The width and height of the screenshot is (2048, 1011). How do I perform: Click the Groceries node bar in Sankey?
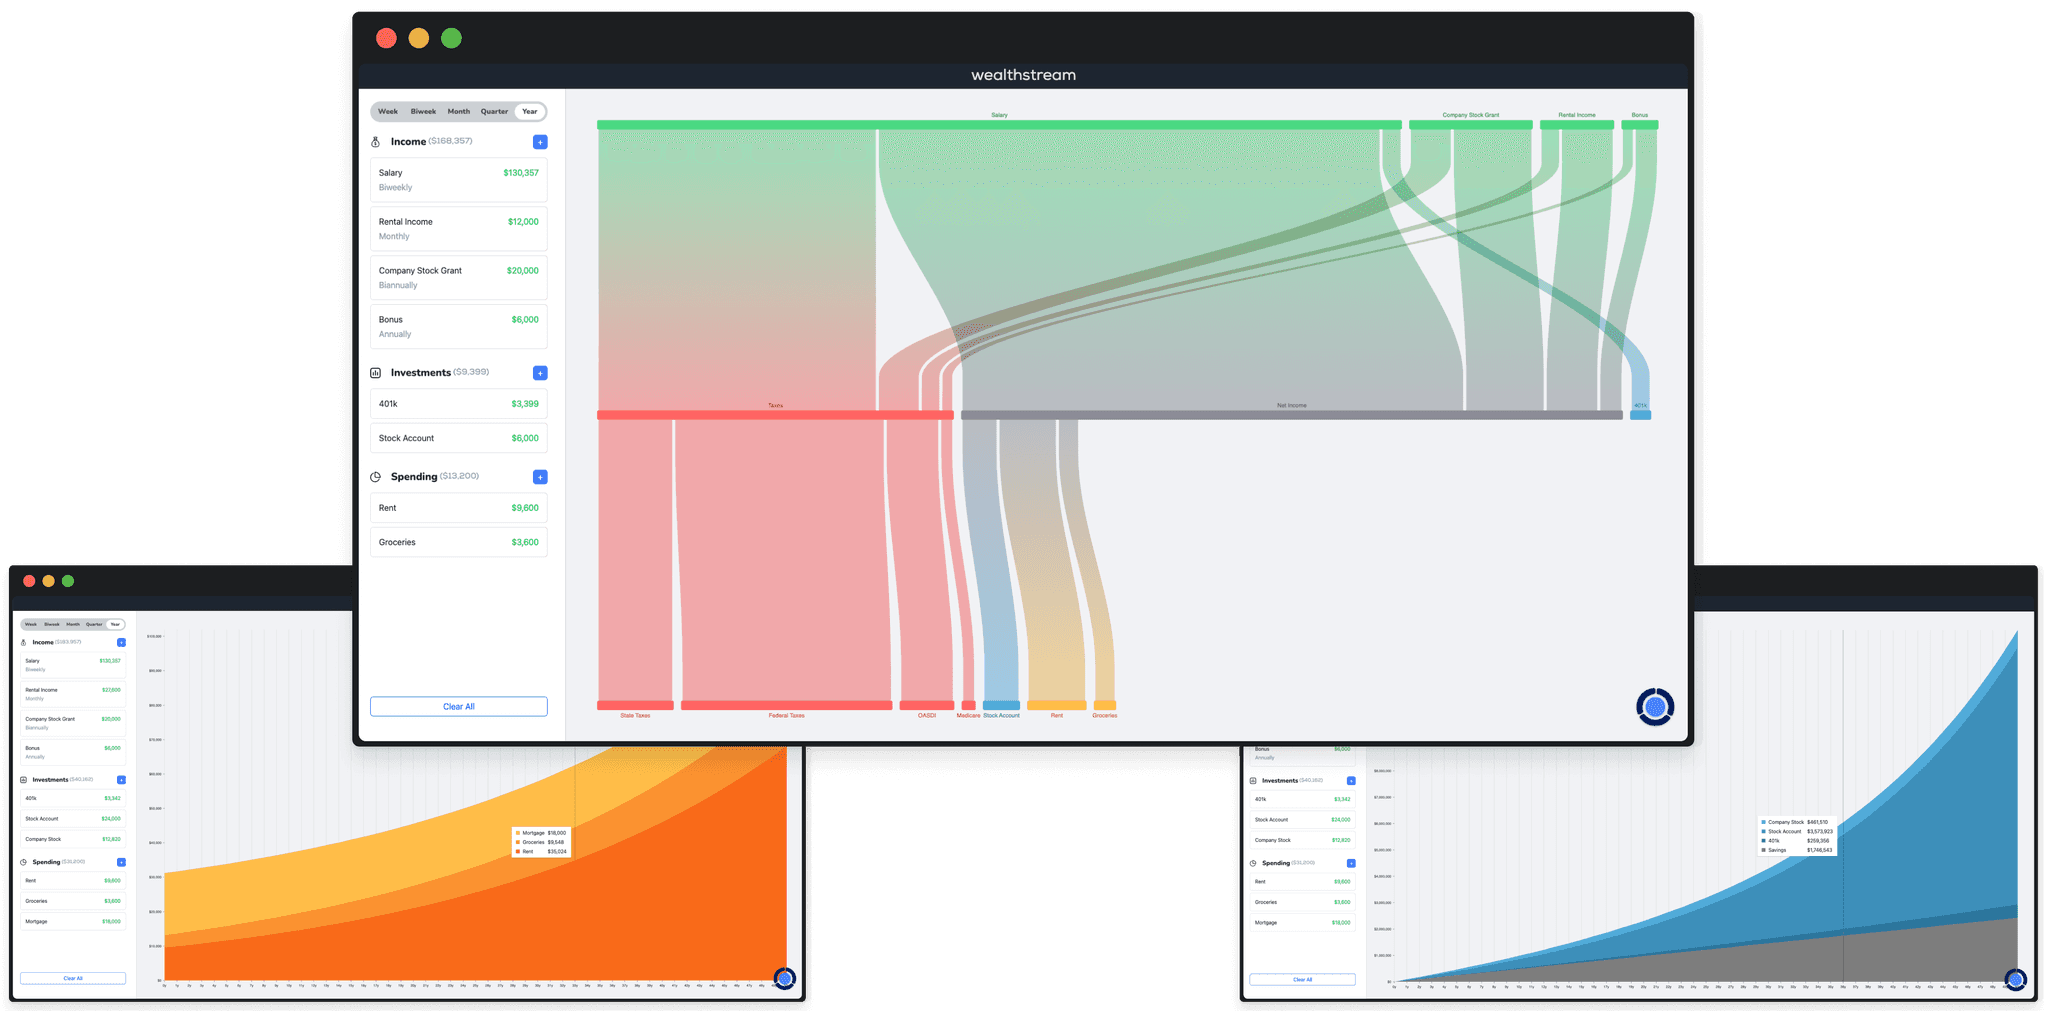(x=1105, y=706)
